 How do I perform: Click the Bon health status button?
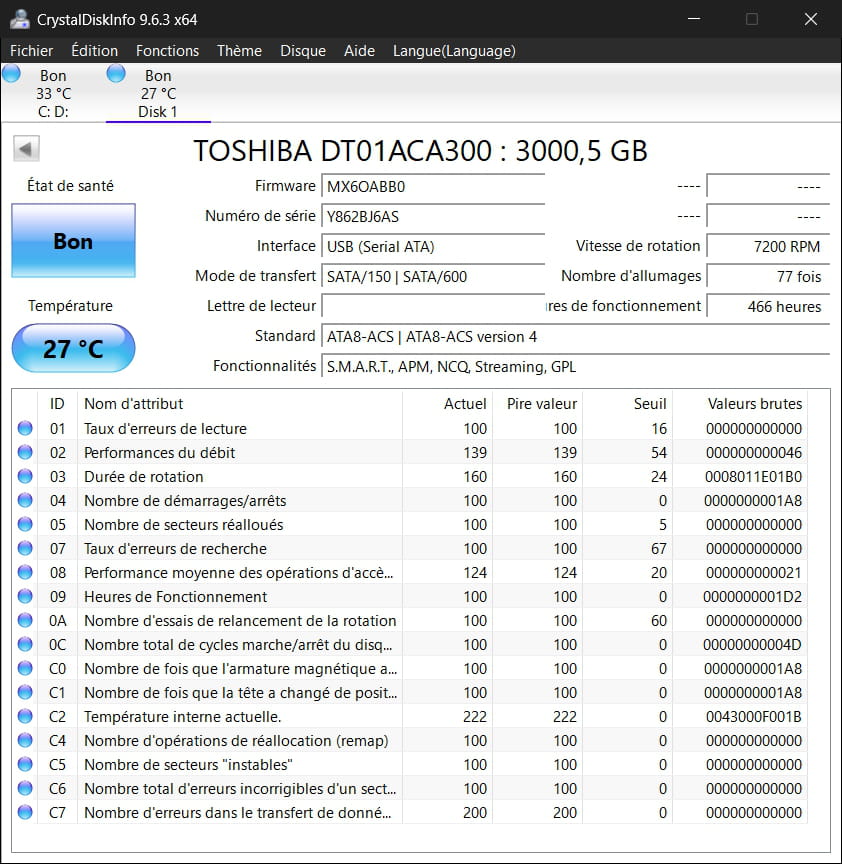(x=73, y=241)
